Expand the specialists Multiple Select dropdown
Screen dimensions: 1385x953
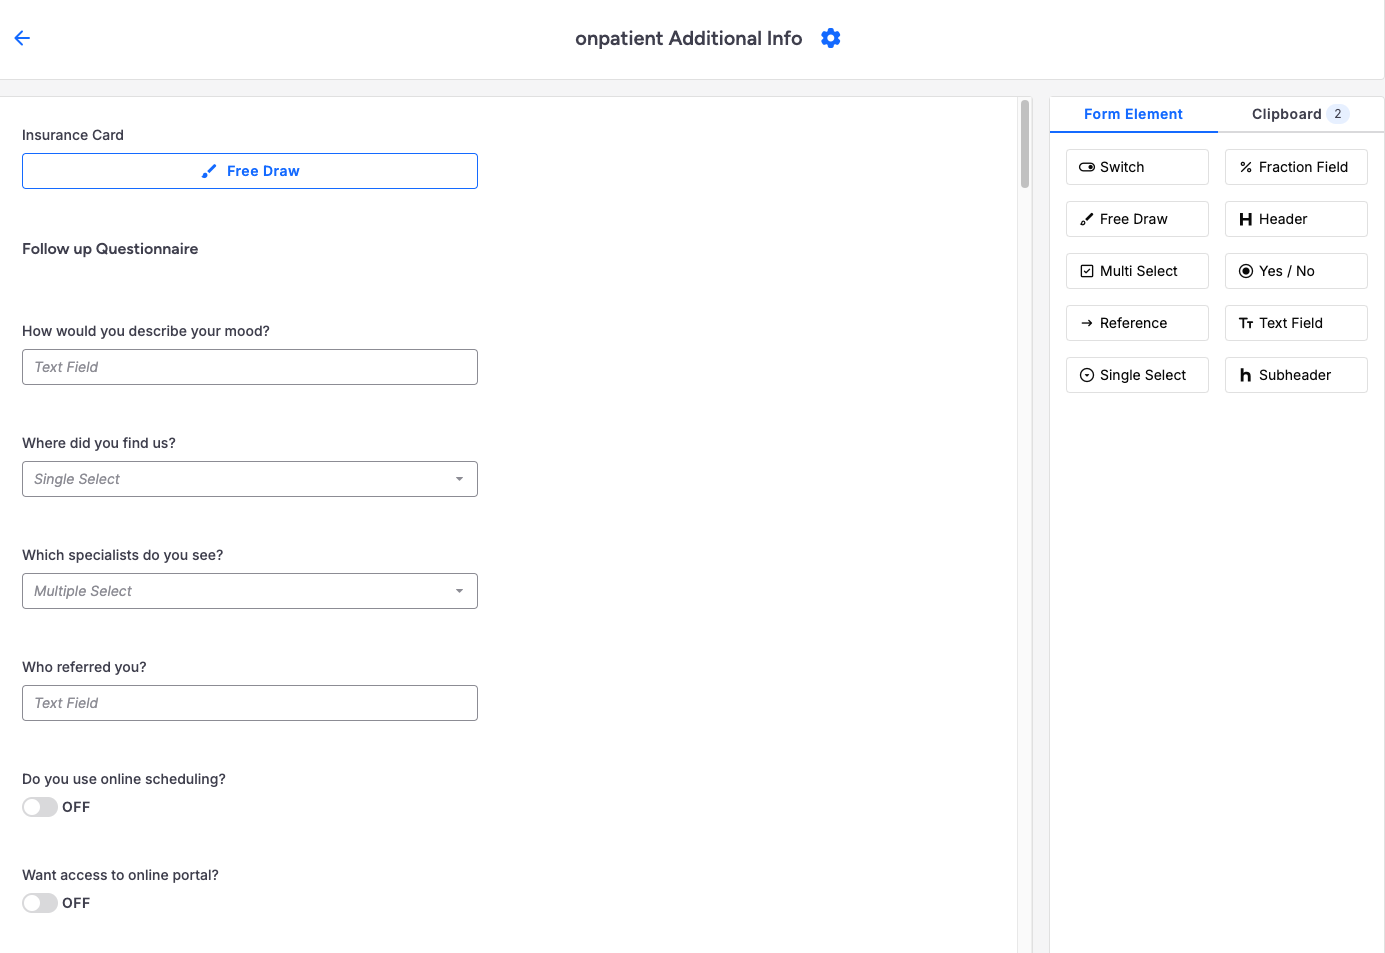click(249, 591)
